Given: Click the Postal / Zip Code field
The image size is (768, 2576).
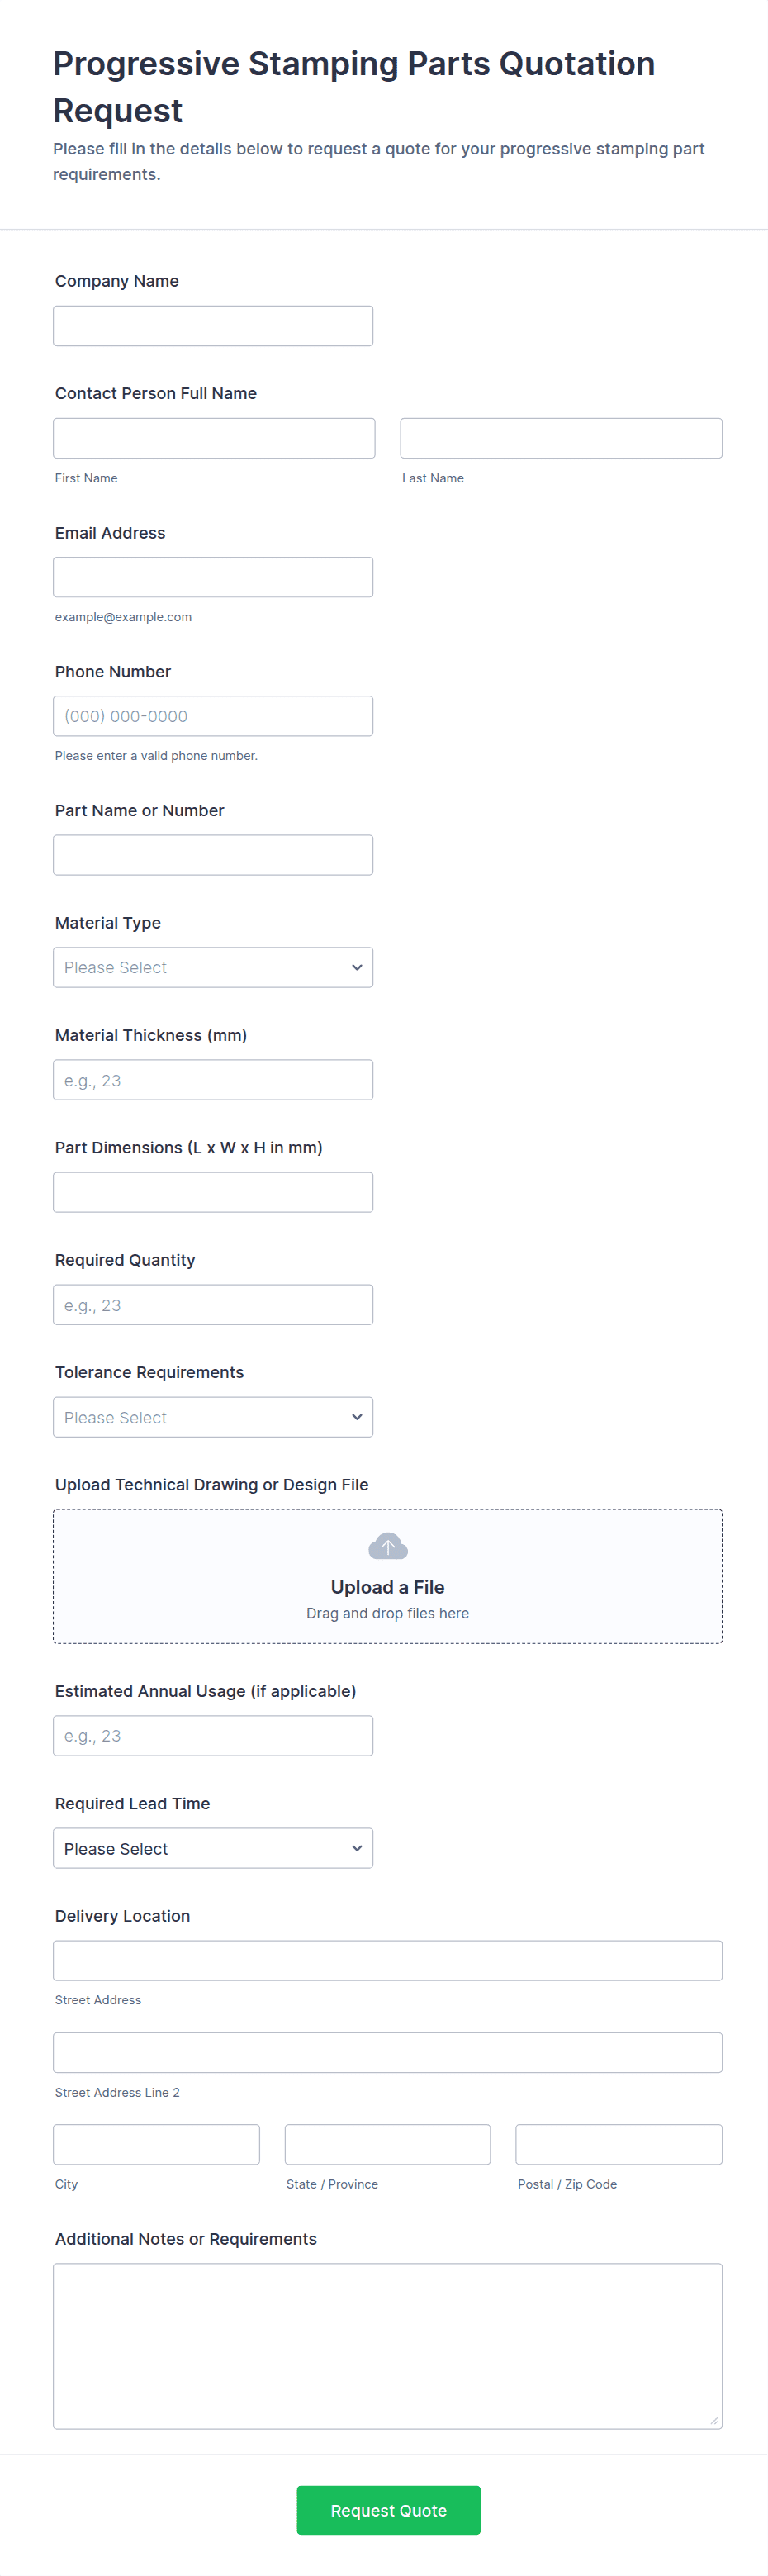Looking at the screenshot, I should coord(618,2144).
